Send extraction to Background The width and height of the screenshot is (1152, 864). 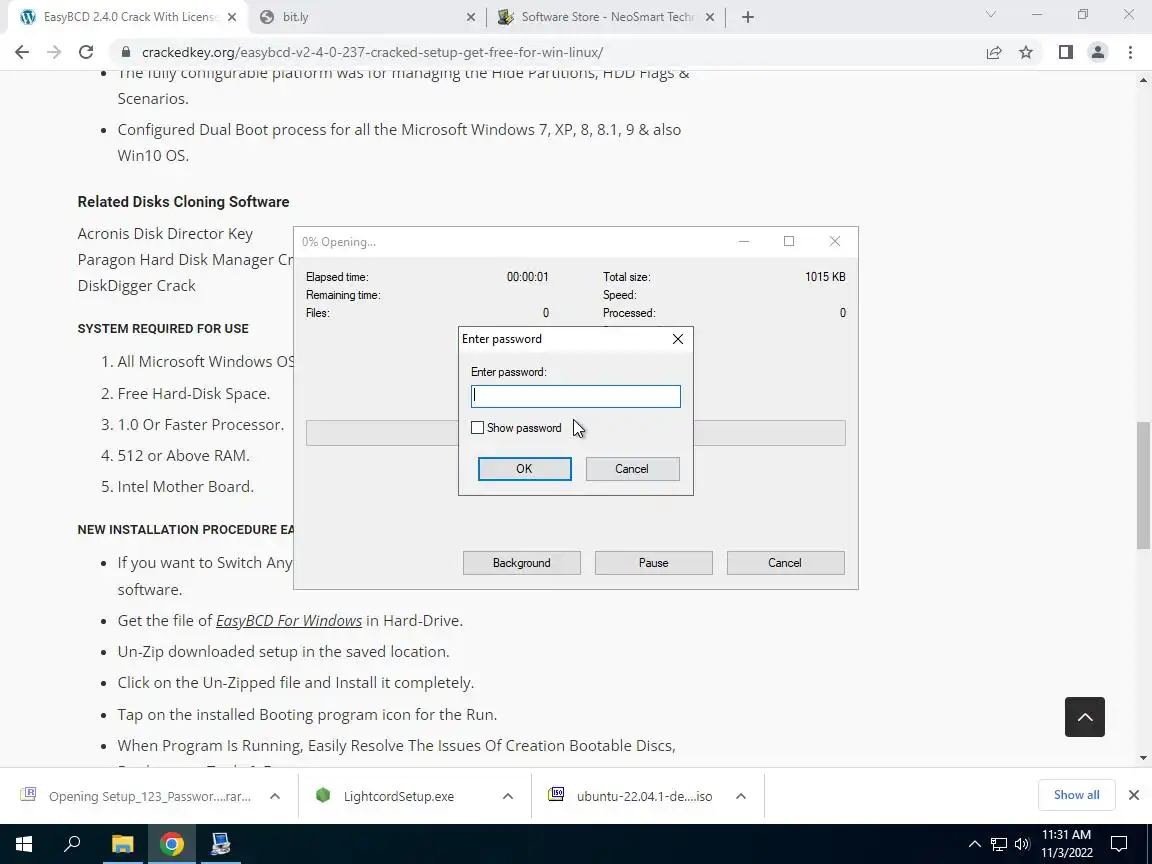[522, 563]
